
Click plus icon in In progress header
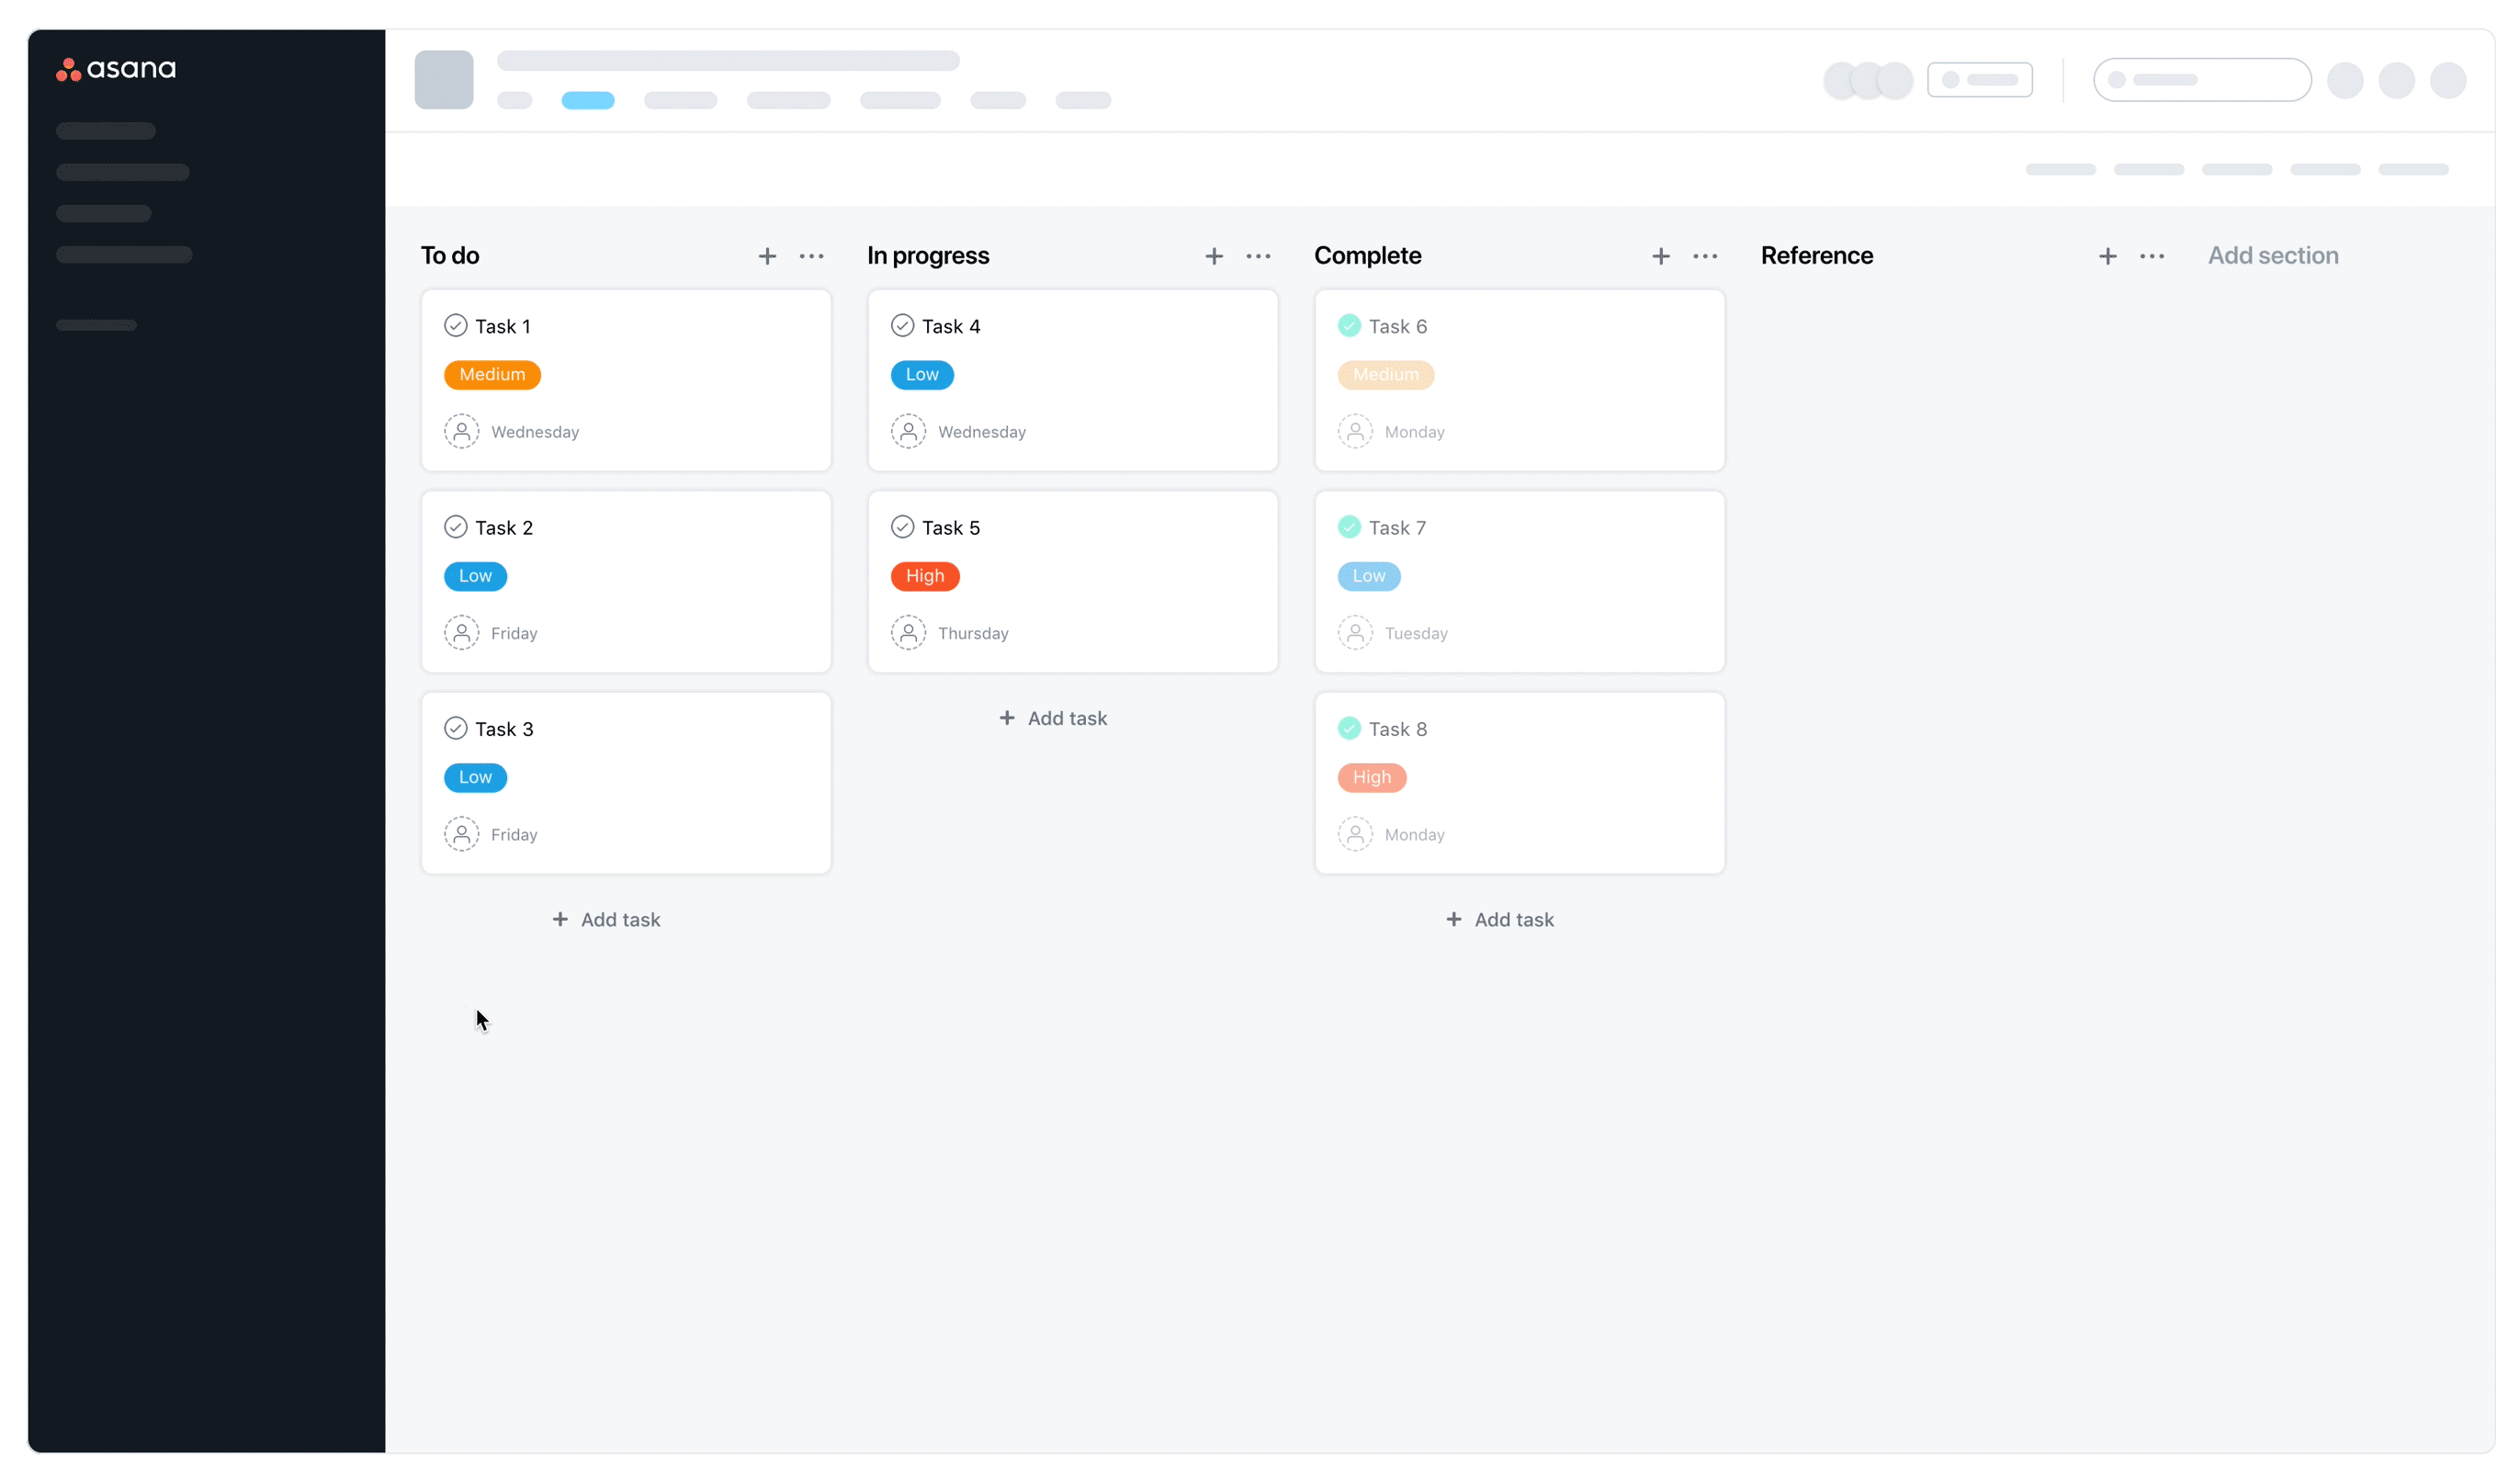pos(1214,256)
